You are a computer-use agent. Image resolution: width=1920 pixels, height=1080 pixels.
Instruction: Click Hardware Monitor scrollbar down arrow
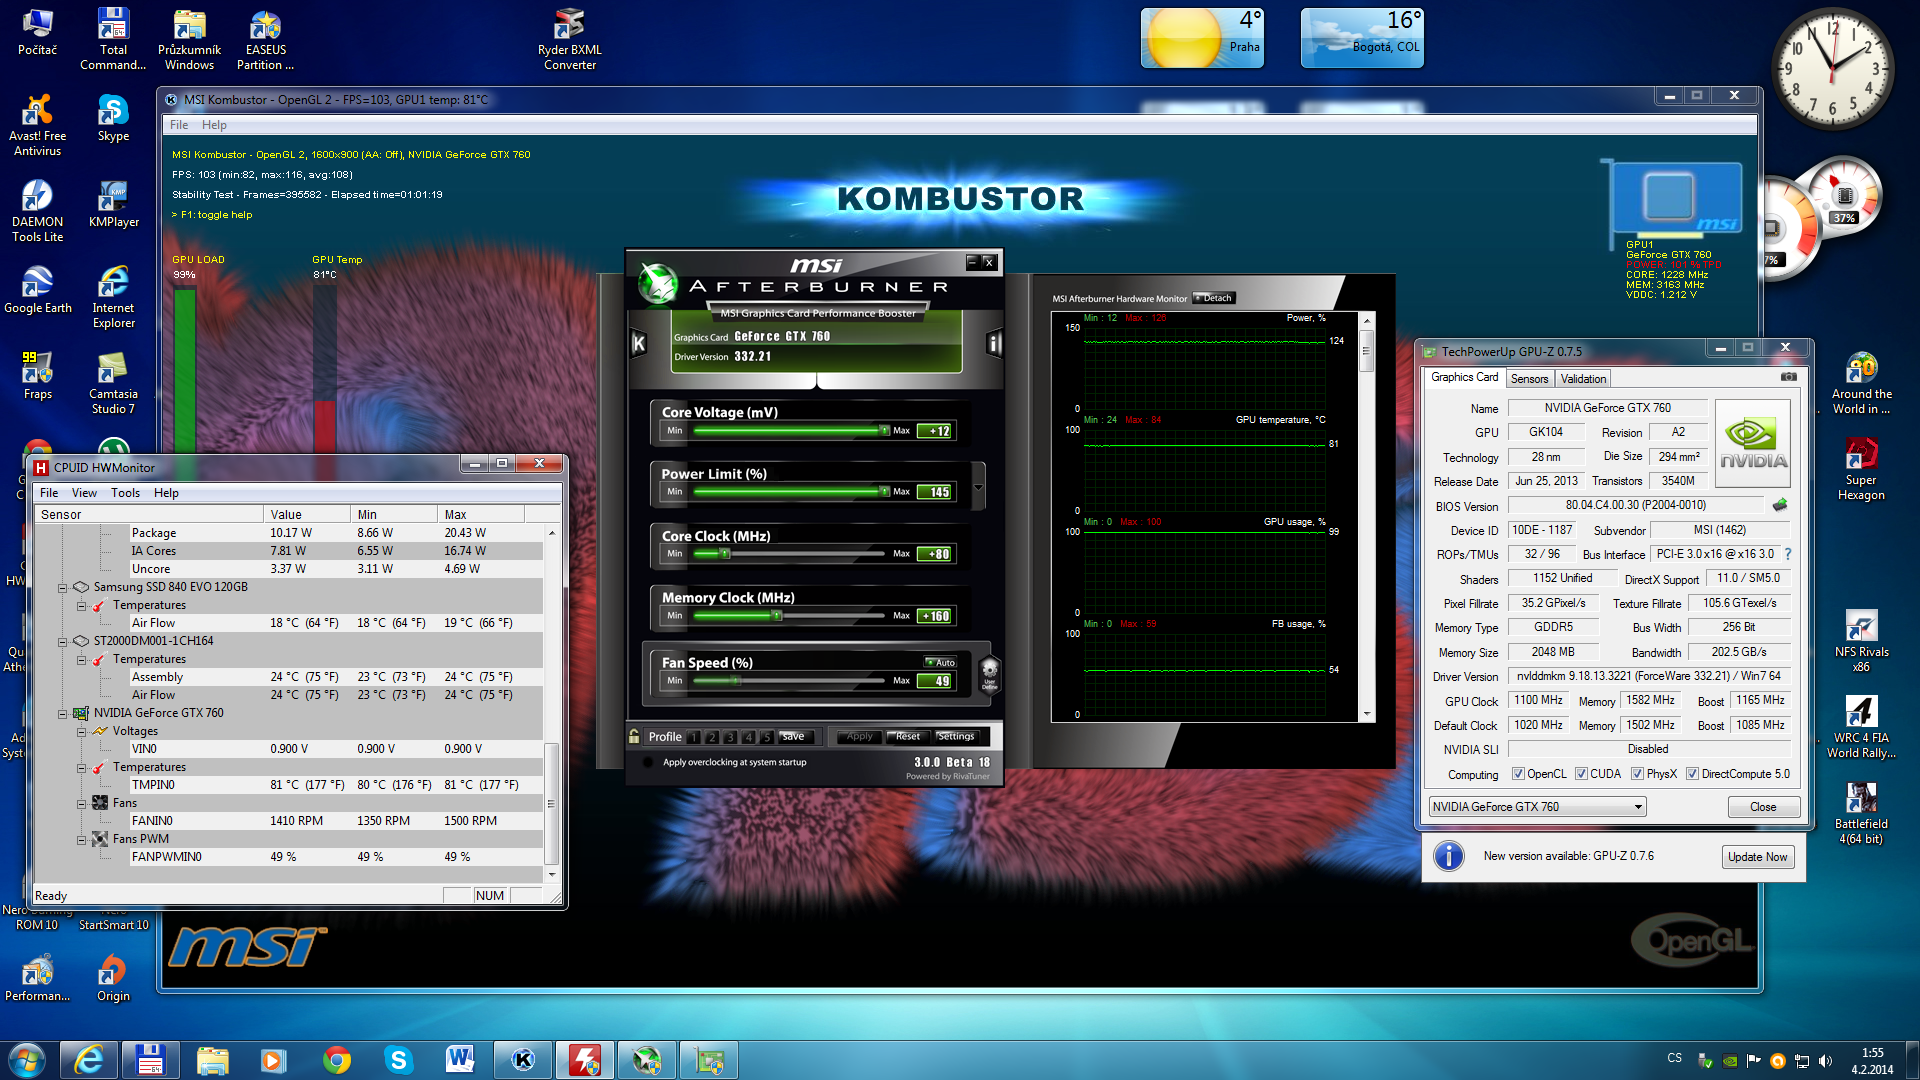click(x=1366, y=715)
